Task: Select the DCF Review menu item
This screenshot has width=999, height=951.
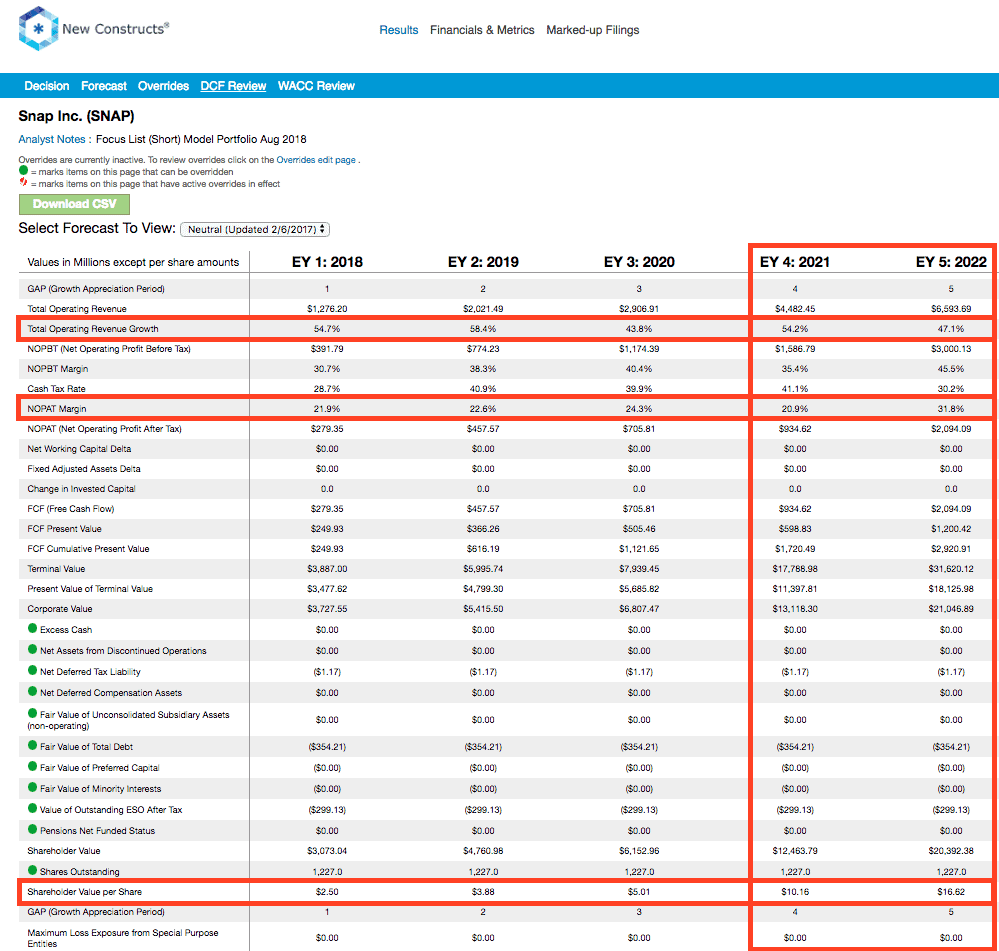Action: [x=233, y=86]
